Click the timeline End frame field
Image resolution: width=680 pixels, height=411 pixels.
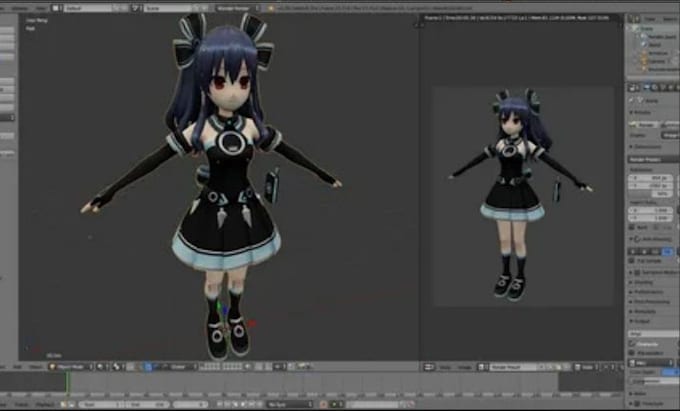click(x=147, y=404)
